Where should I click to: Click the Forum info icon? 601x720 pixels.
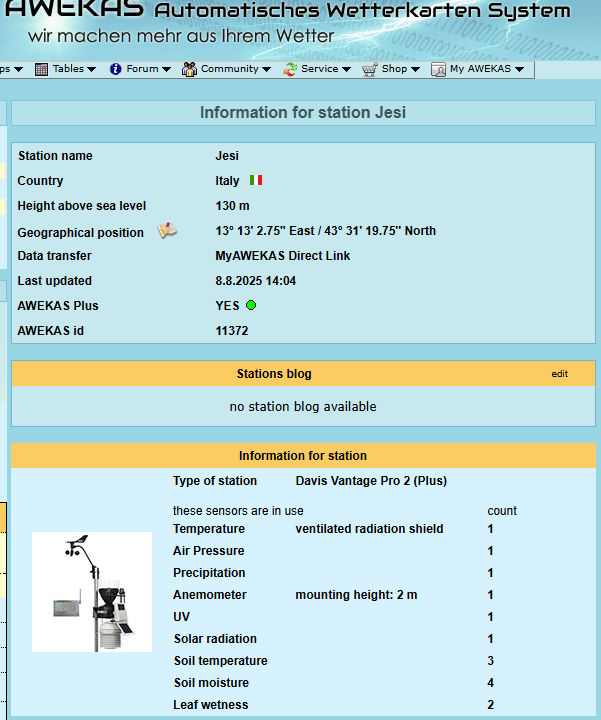tap(115, 69)
